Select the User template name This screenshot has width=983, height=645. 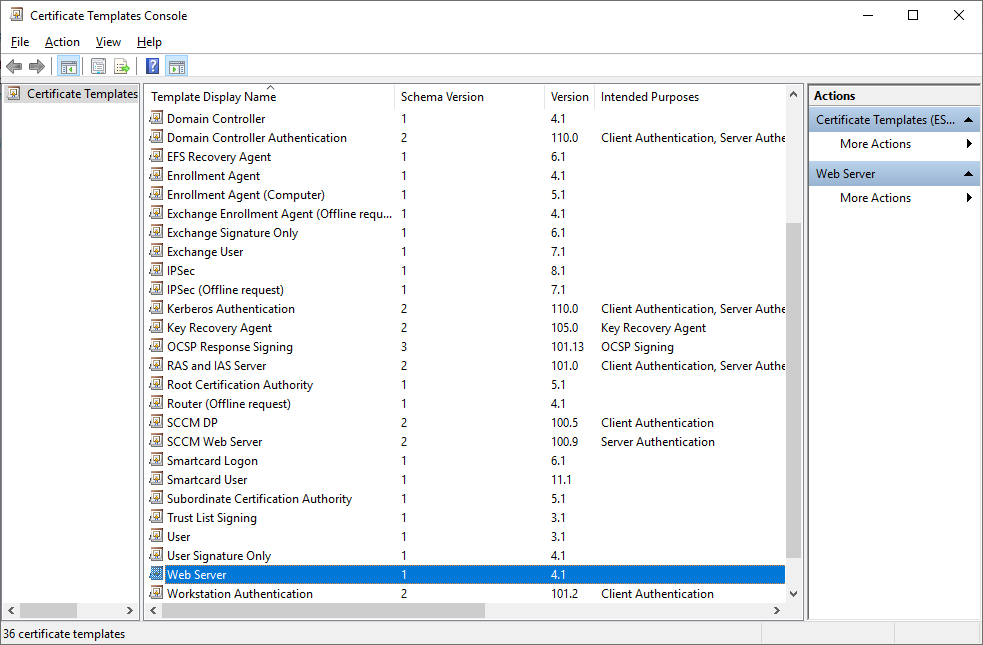[178, 537]
